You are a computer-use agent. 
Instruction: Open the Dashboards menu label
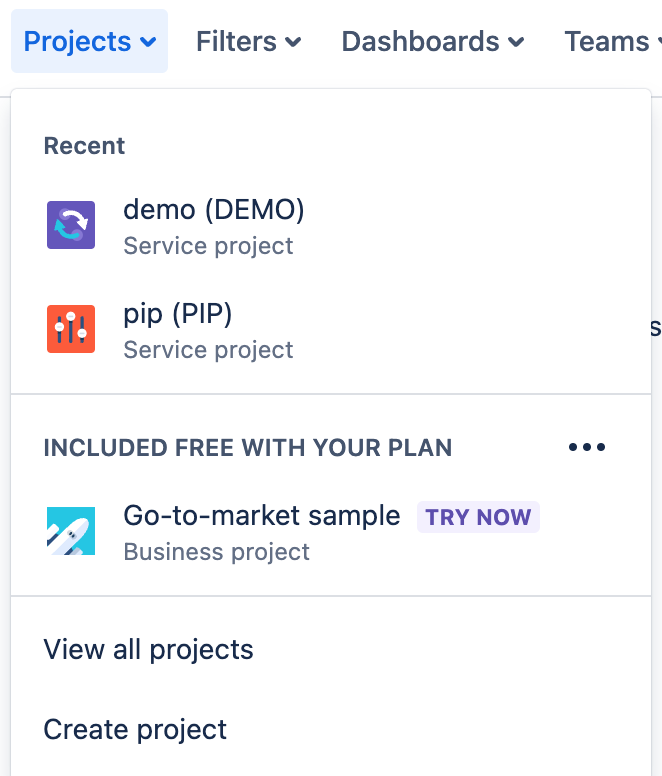tap(420, 42)
